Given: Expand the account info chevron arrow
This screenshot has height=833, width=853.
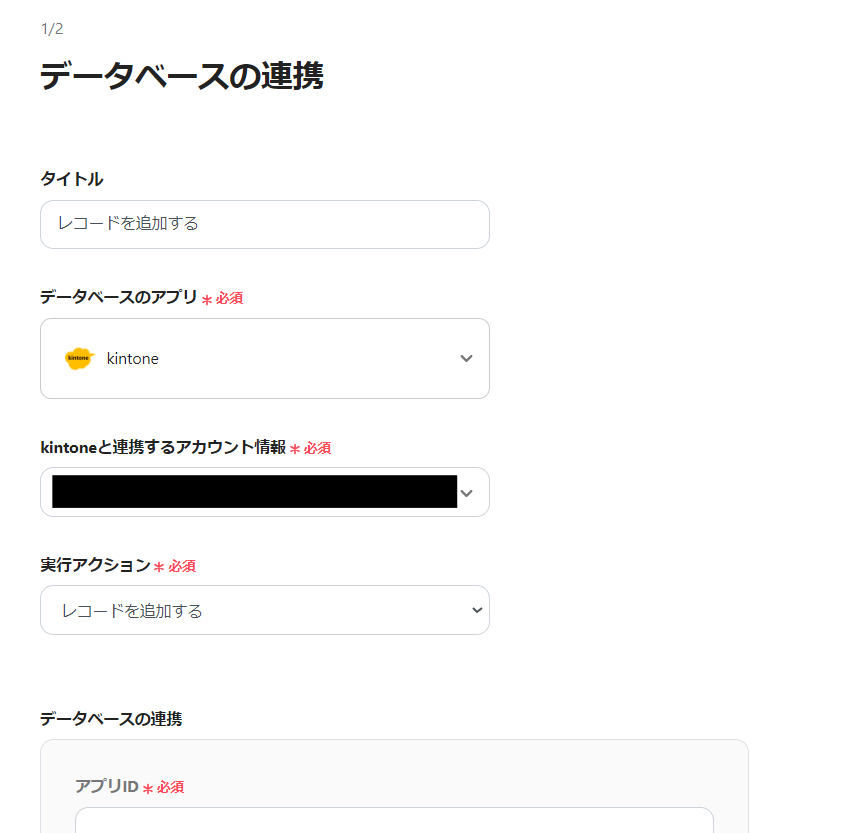Looking at the screenshot, I should click(466, 492).
